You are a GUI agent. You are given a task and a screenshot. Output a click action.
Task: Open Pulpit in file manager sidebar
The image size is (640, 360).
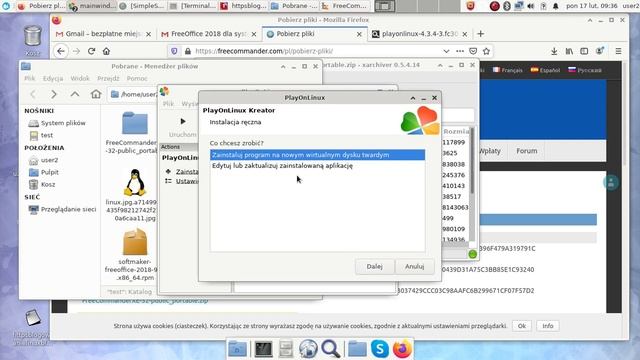pyautogui.click(x=44, y=172)
